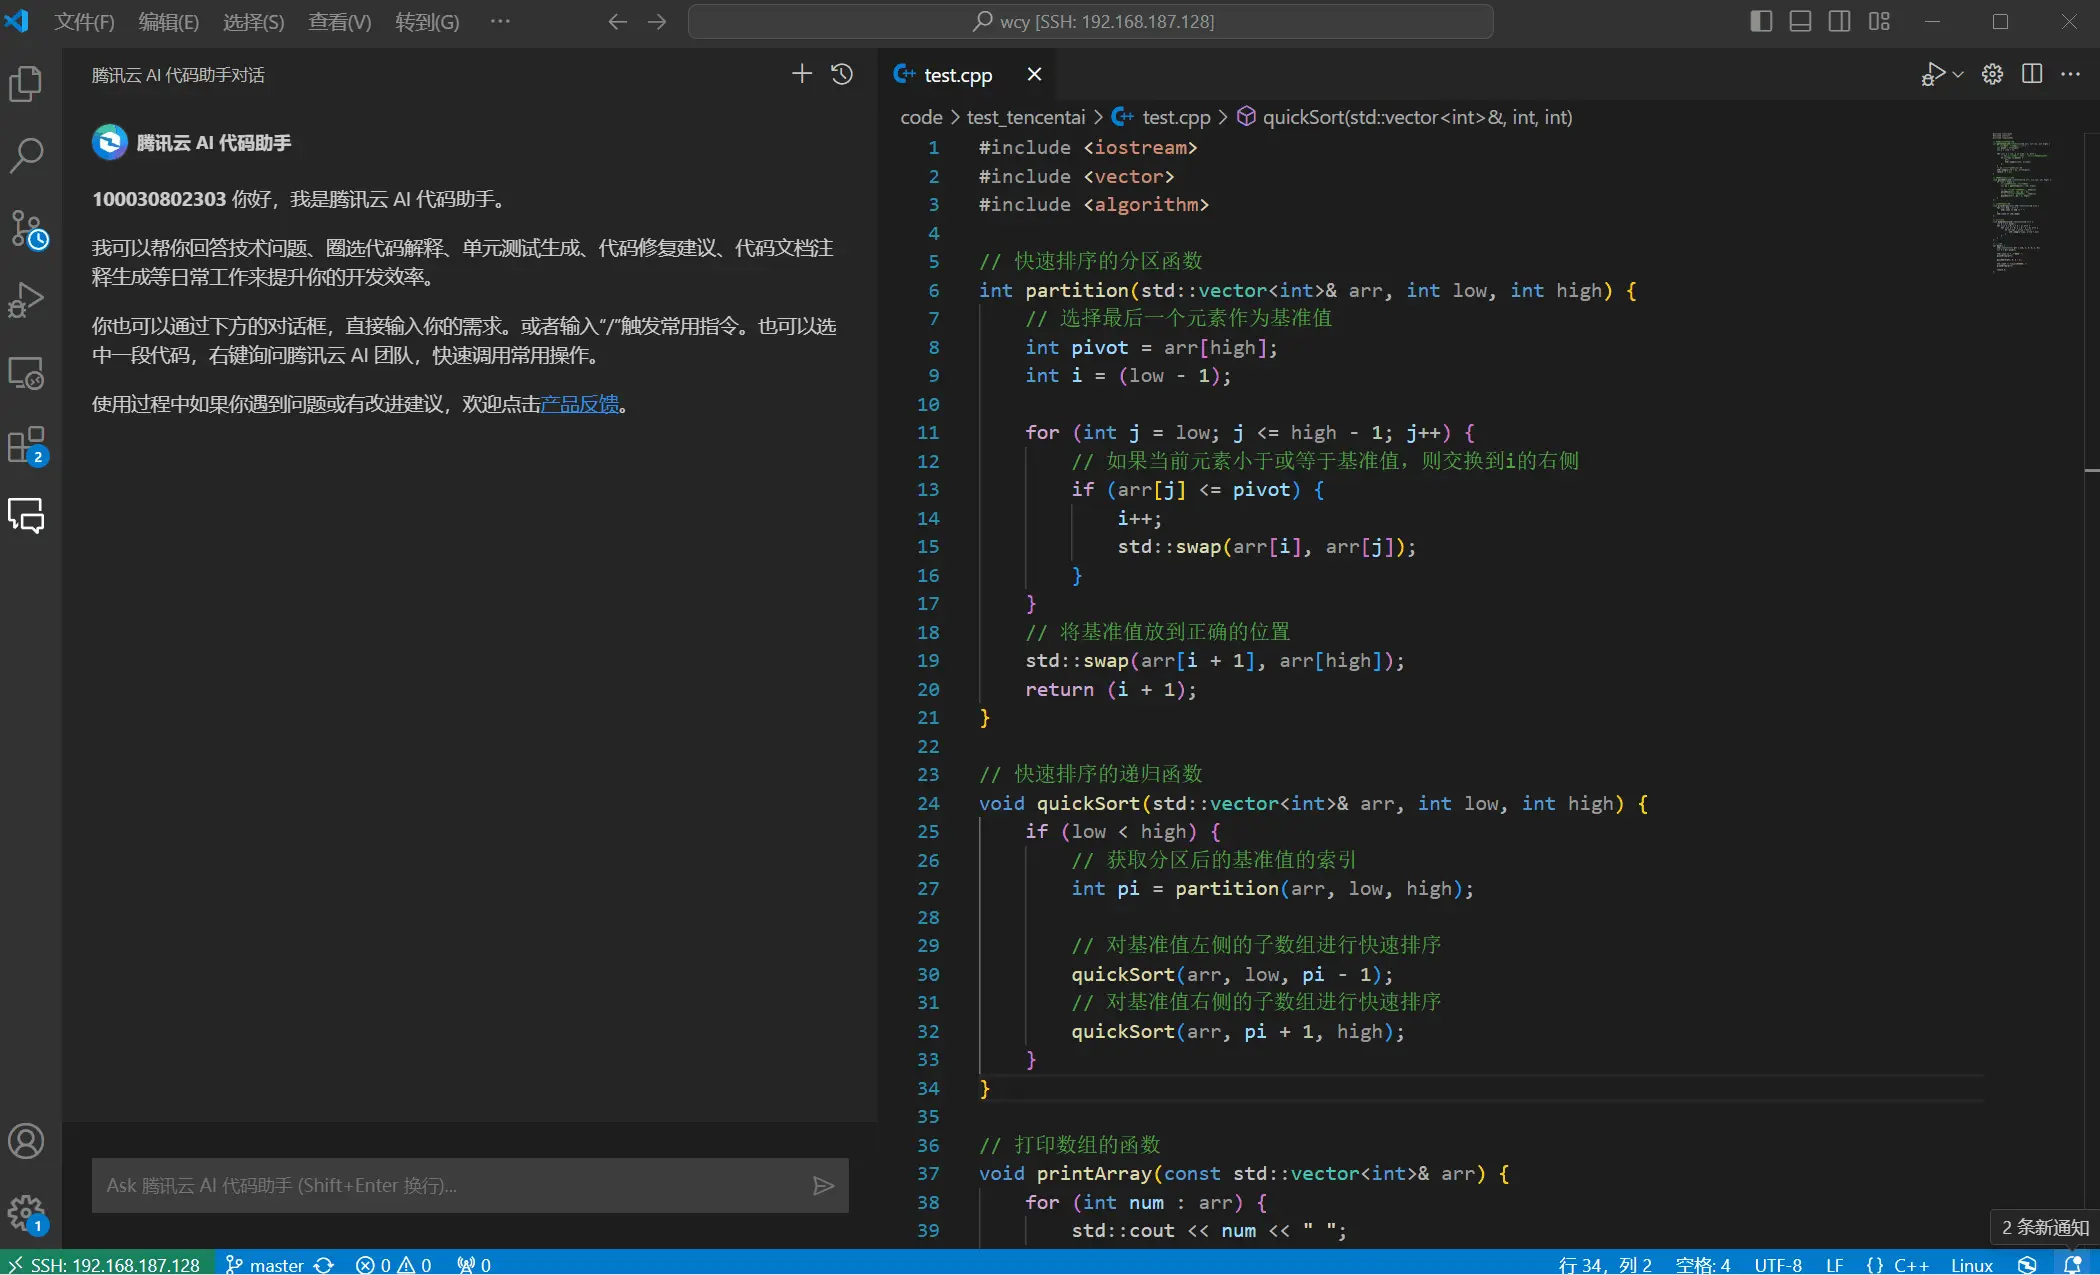Image resolution: width=2100 pixels, height=1275 pixels.
Task: Toggle the bottom panel
Action: (1800, 22)
